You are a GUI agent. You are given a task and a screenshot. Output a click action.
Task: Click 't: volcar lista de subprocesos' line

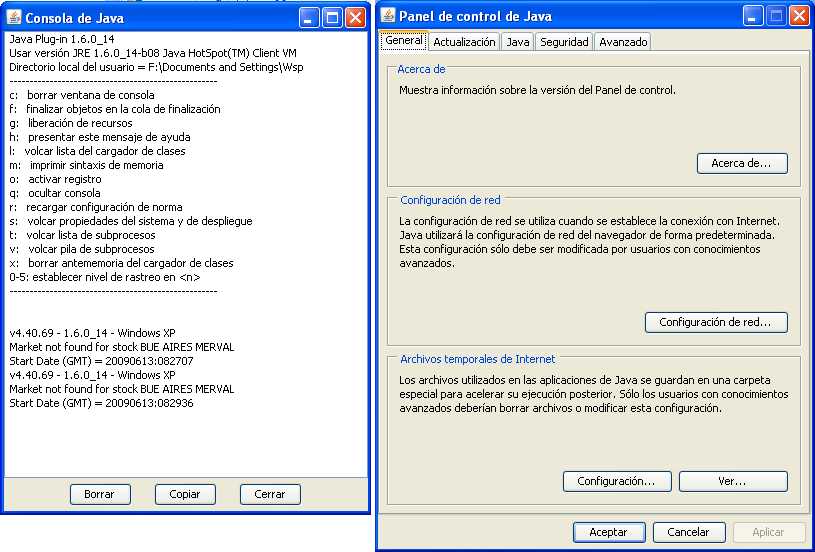82,235
